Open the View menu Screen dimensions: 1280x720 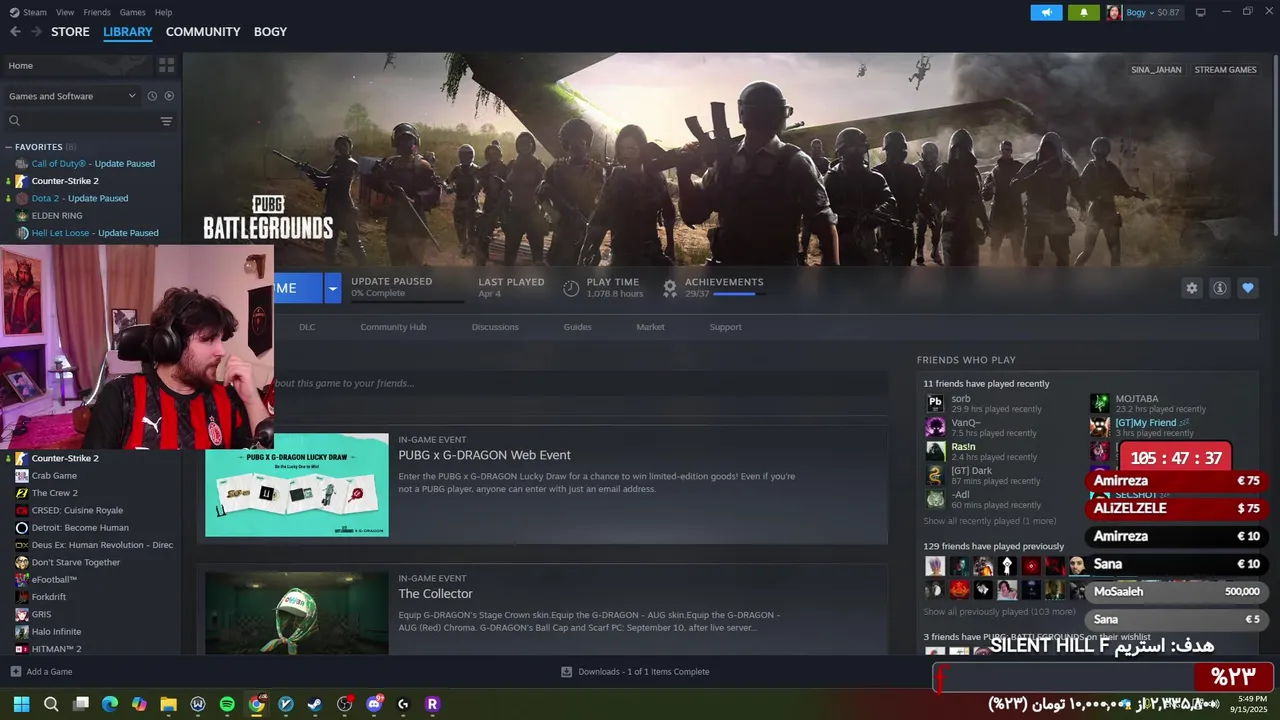pos(65,12)
